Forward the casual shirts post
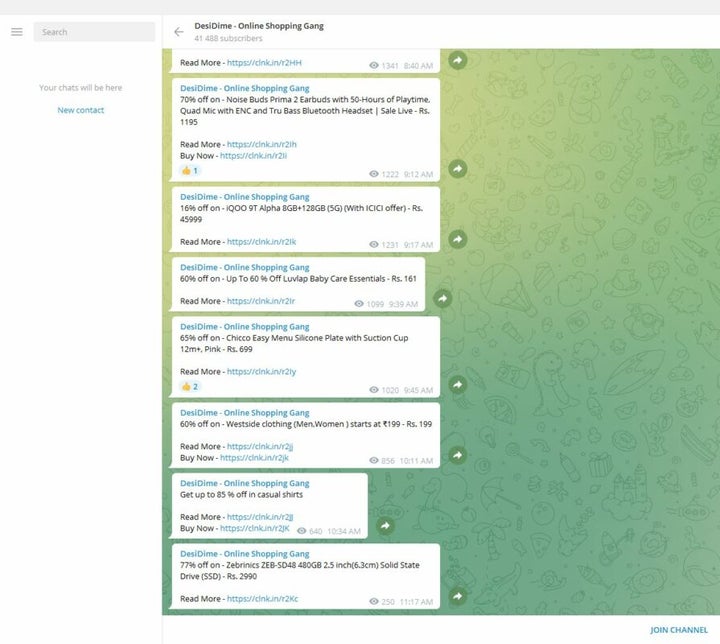Image resolution: width=720 pixels, height=644 pixels. [x=385, y=526]
